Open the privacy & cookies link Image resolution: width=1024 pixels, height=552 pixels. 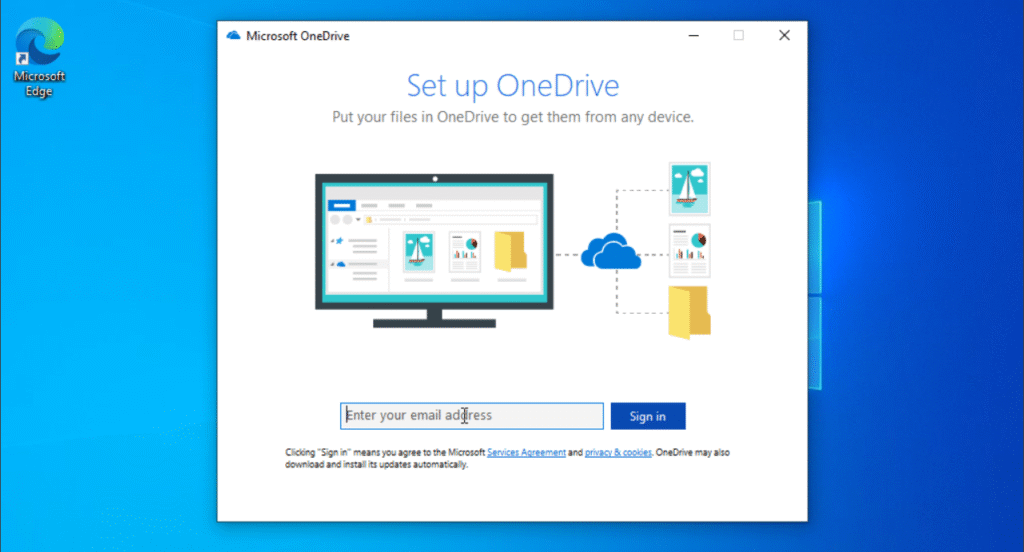pos(618,452)
